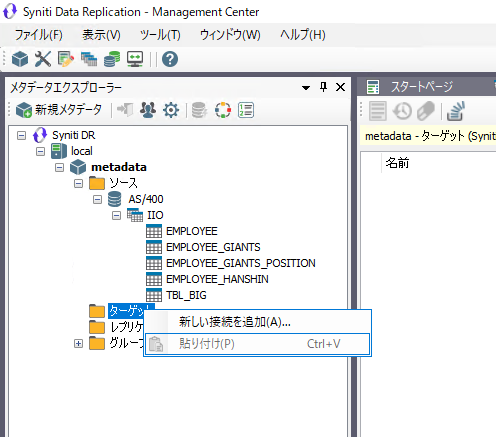The width and height of the screenshot is (496, 437).
Task: Click the stacked tables toolbar icon
Action: pyautogui.click(x=89, y=59)
